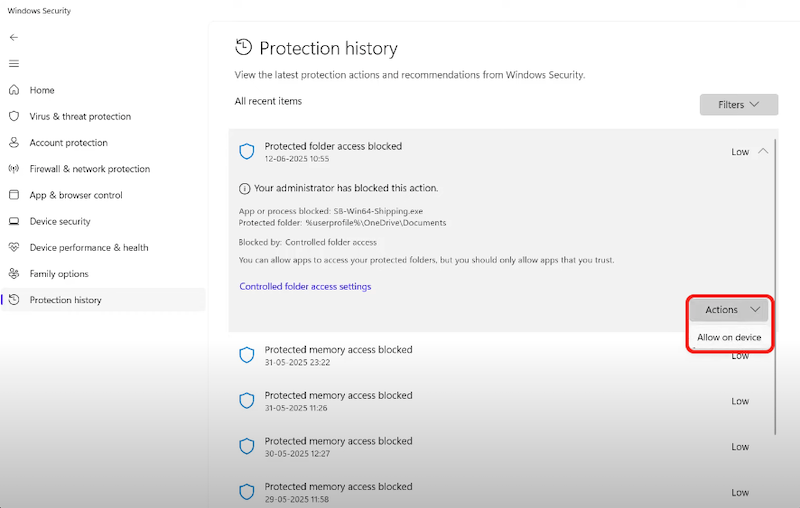Click the Device security laptop icon
Image resolution: width=800 pixels, height=508 pixels.
point(14,221)
